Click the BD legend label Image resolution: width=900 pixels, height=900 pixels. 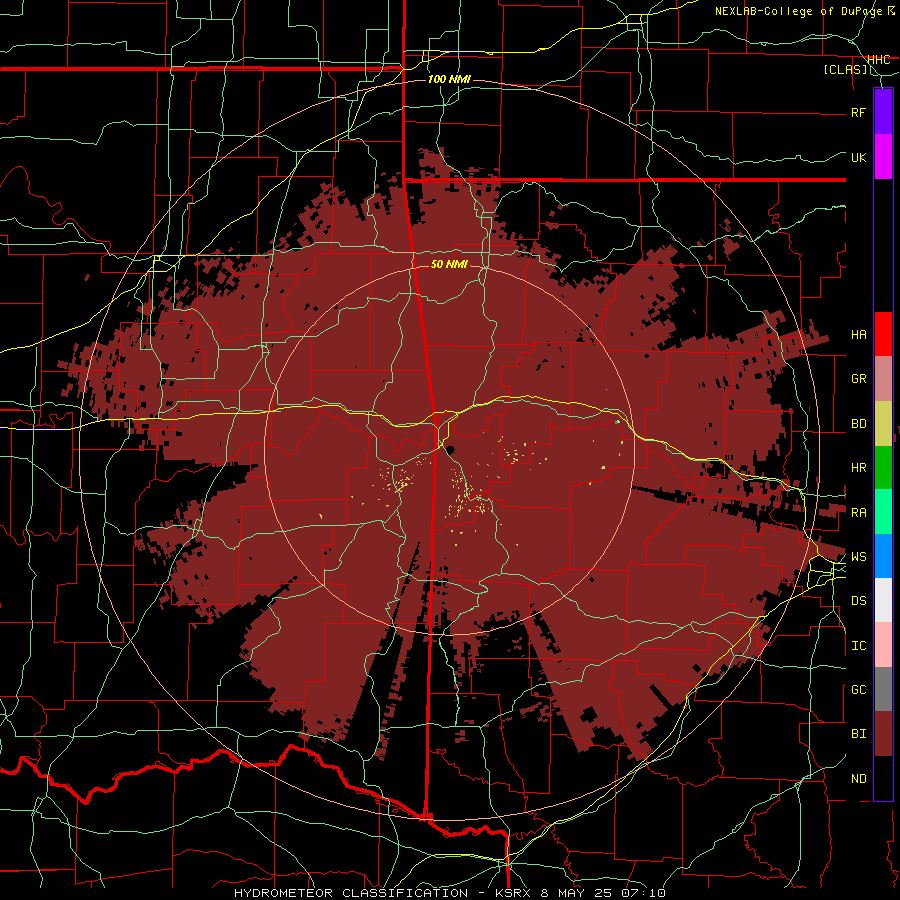click(858, 424)
